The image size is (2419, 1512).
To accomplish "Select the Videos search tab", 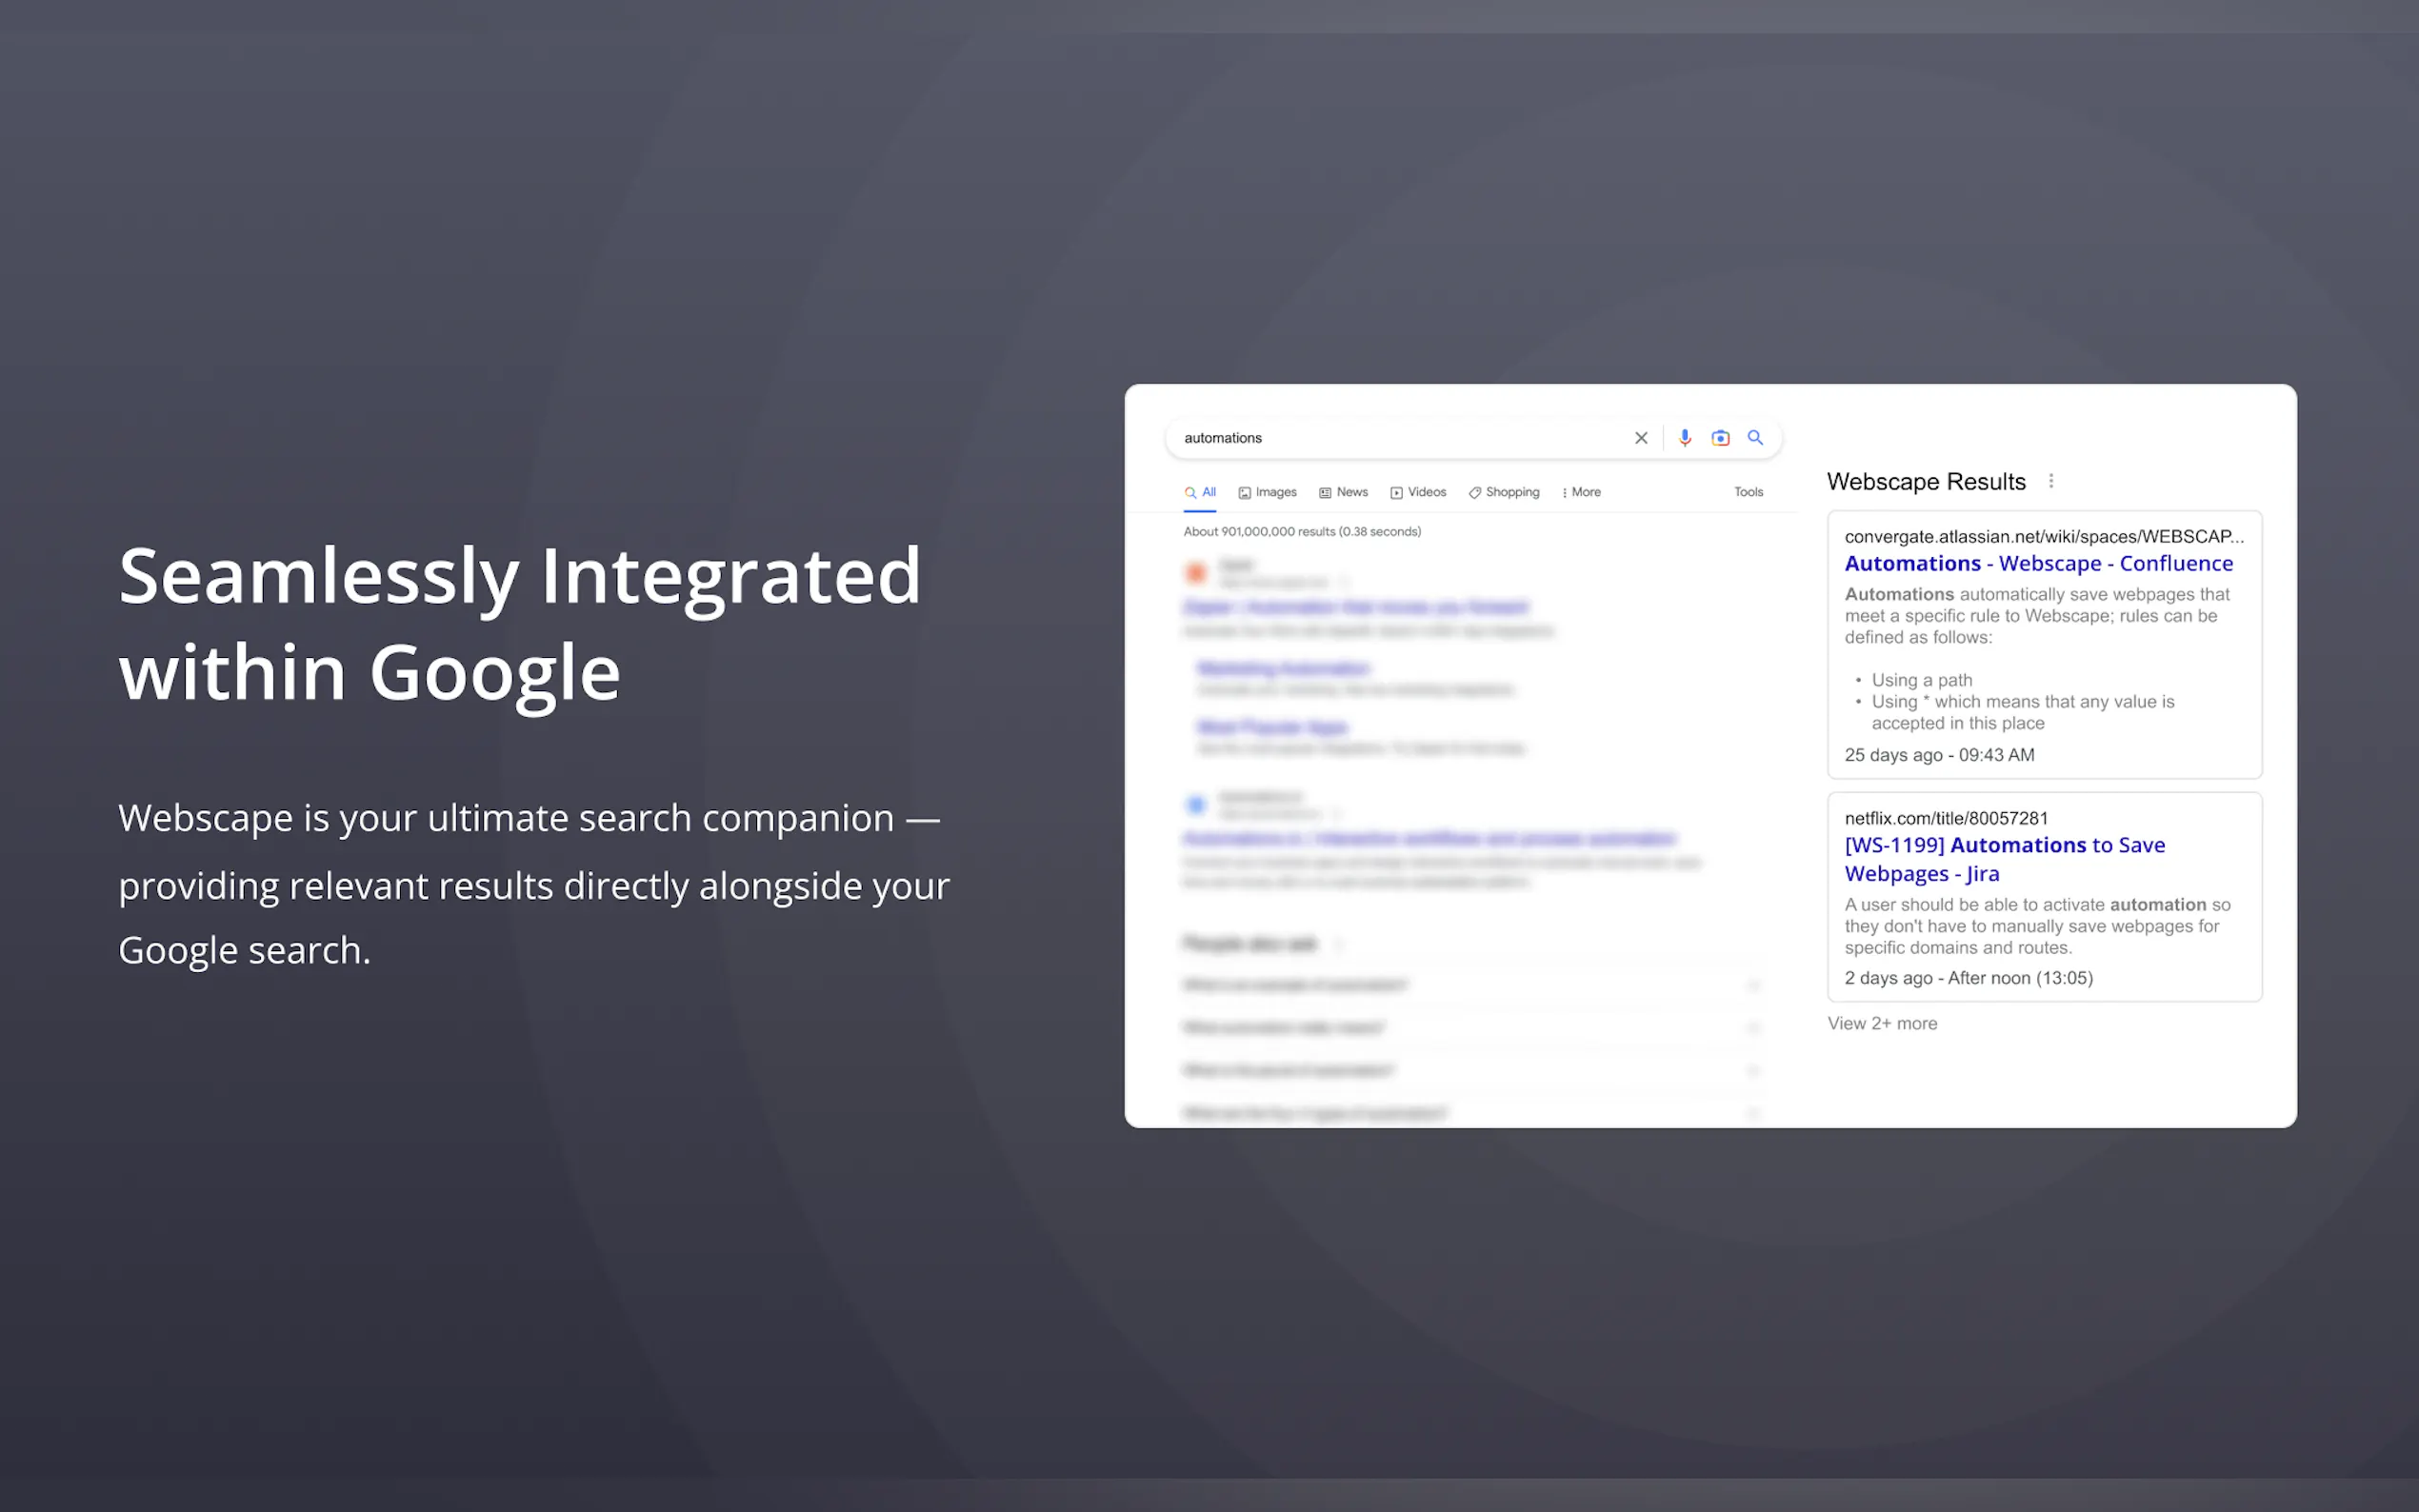I will coord(1418,492).
